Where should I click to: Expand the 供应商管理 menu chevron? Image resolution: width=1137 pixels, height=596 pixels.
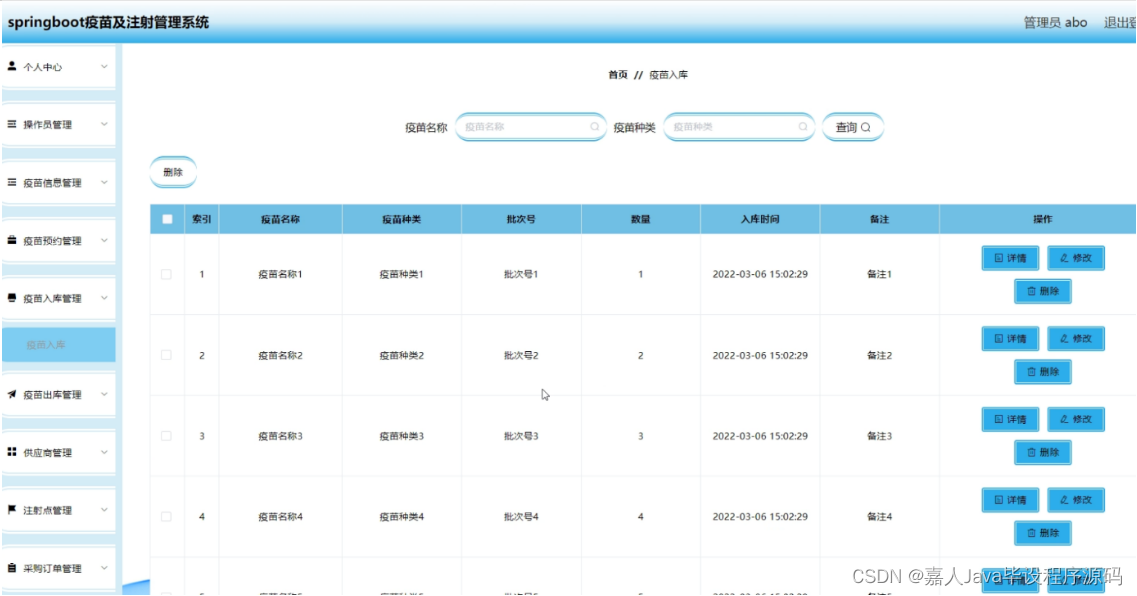click(x=104, y=452)
